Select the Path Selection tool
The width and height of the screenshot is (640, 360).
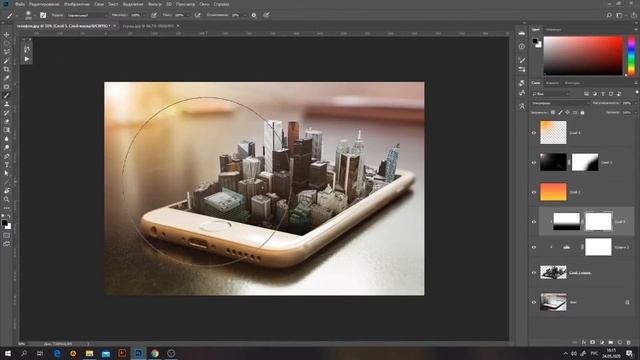click(7, 173)
